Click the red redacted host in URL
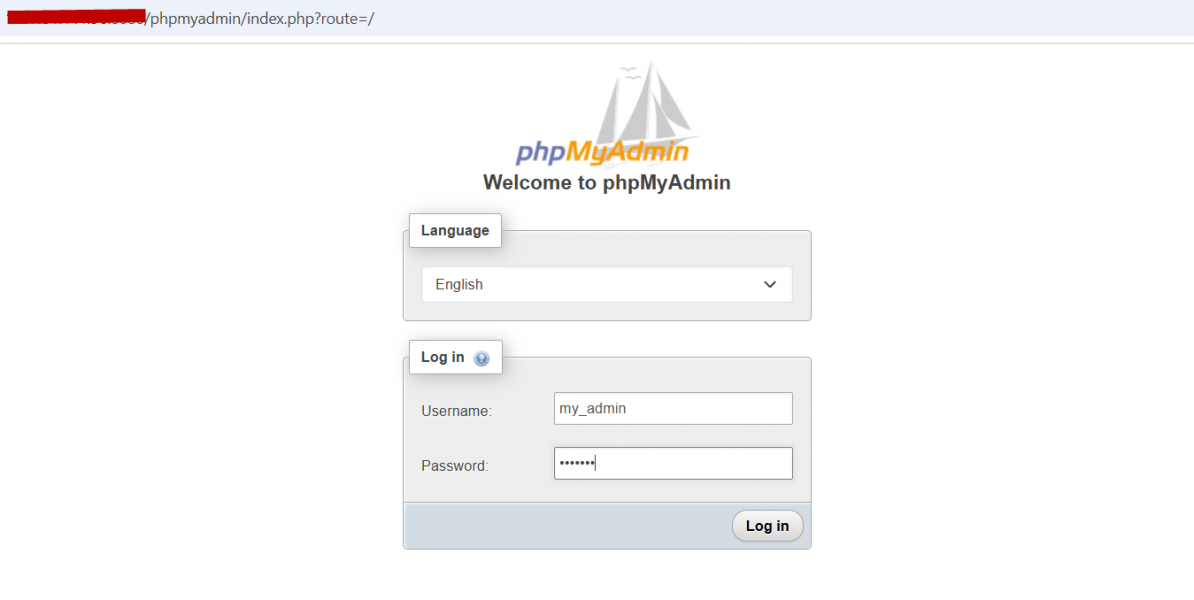The width and height of the screenshot is (1194, 600). pos(75,17)
